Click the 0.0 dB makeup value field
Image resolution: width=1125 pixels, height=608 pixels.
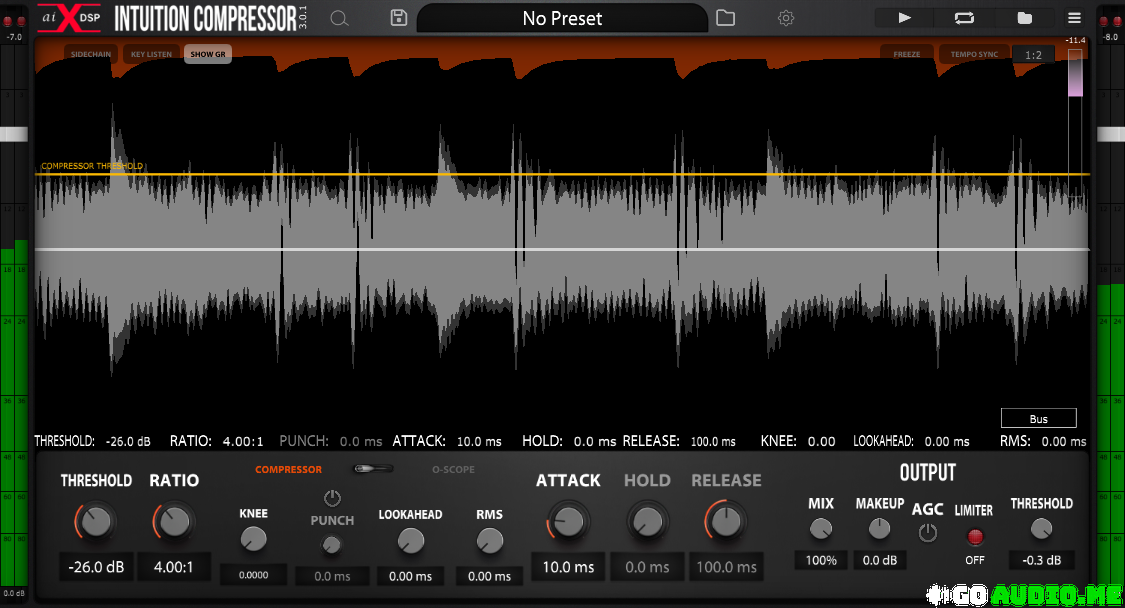point(880,560)
